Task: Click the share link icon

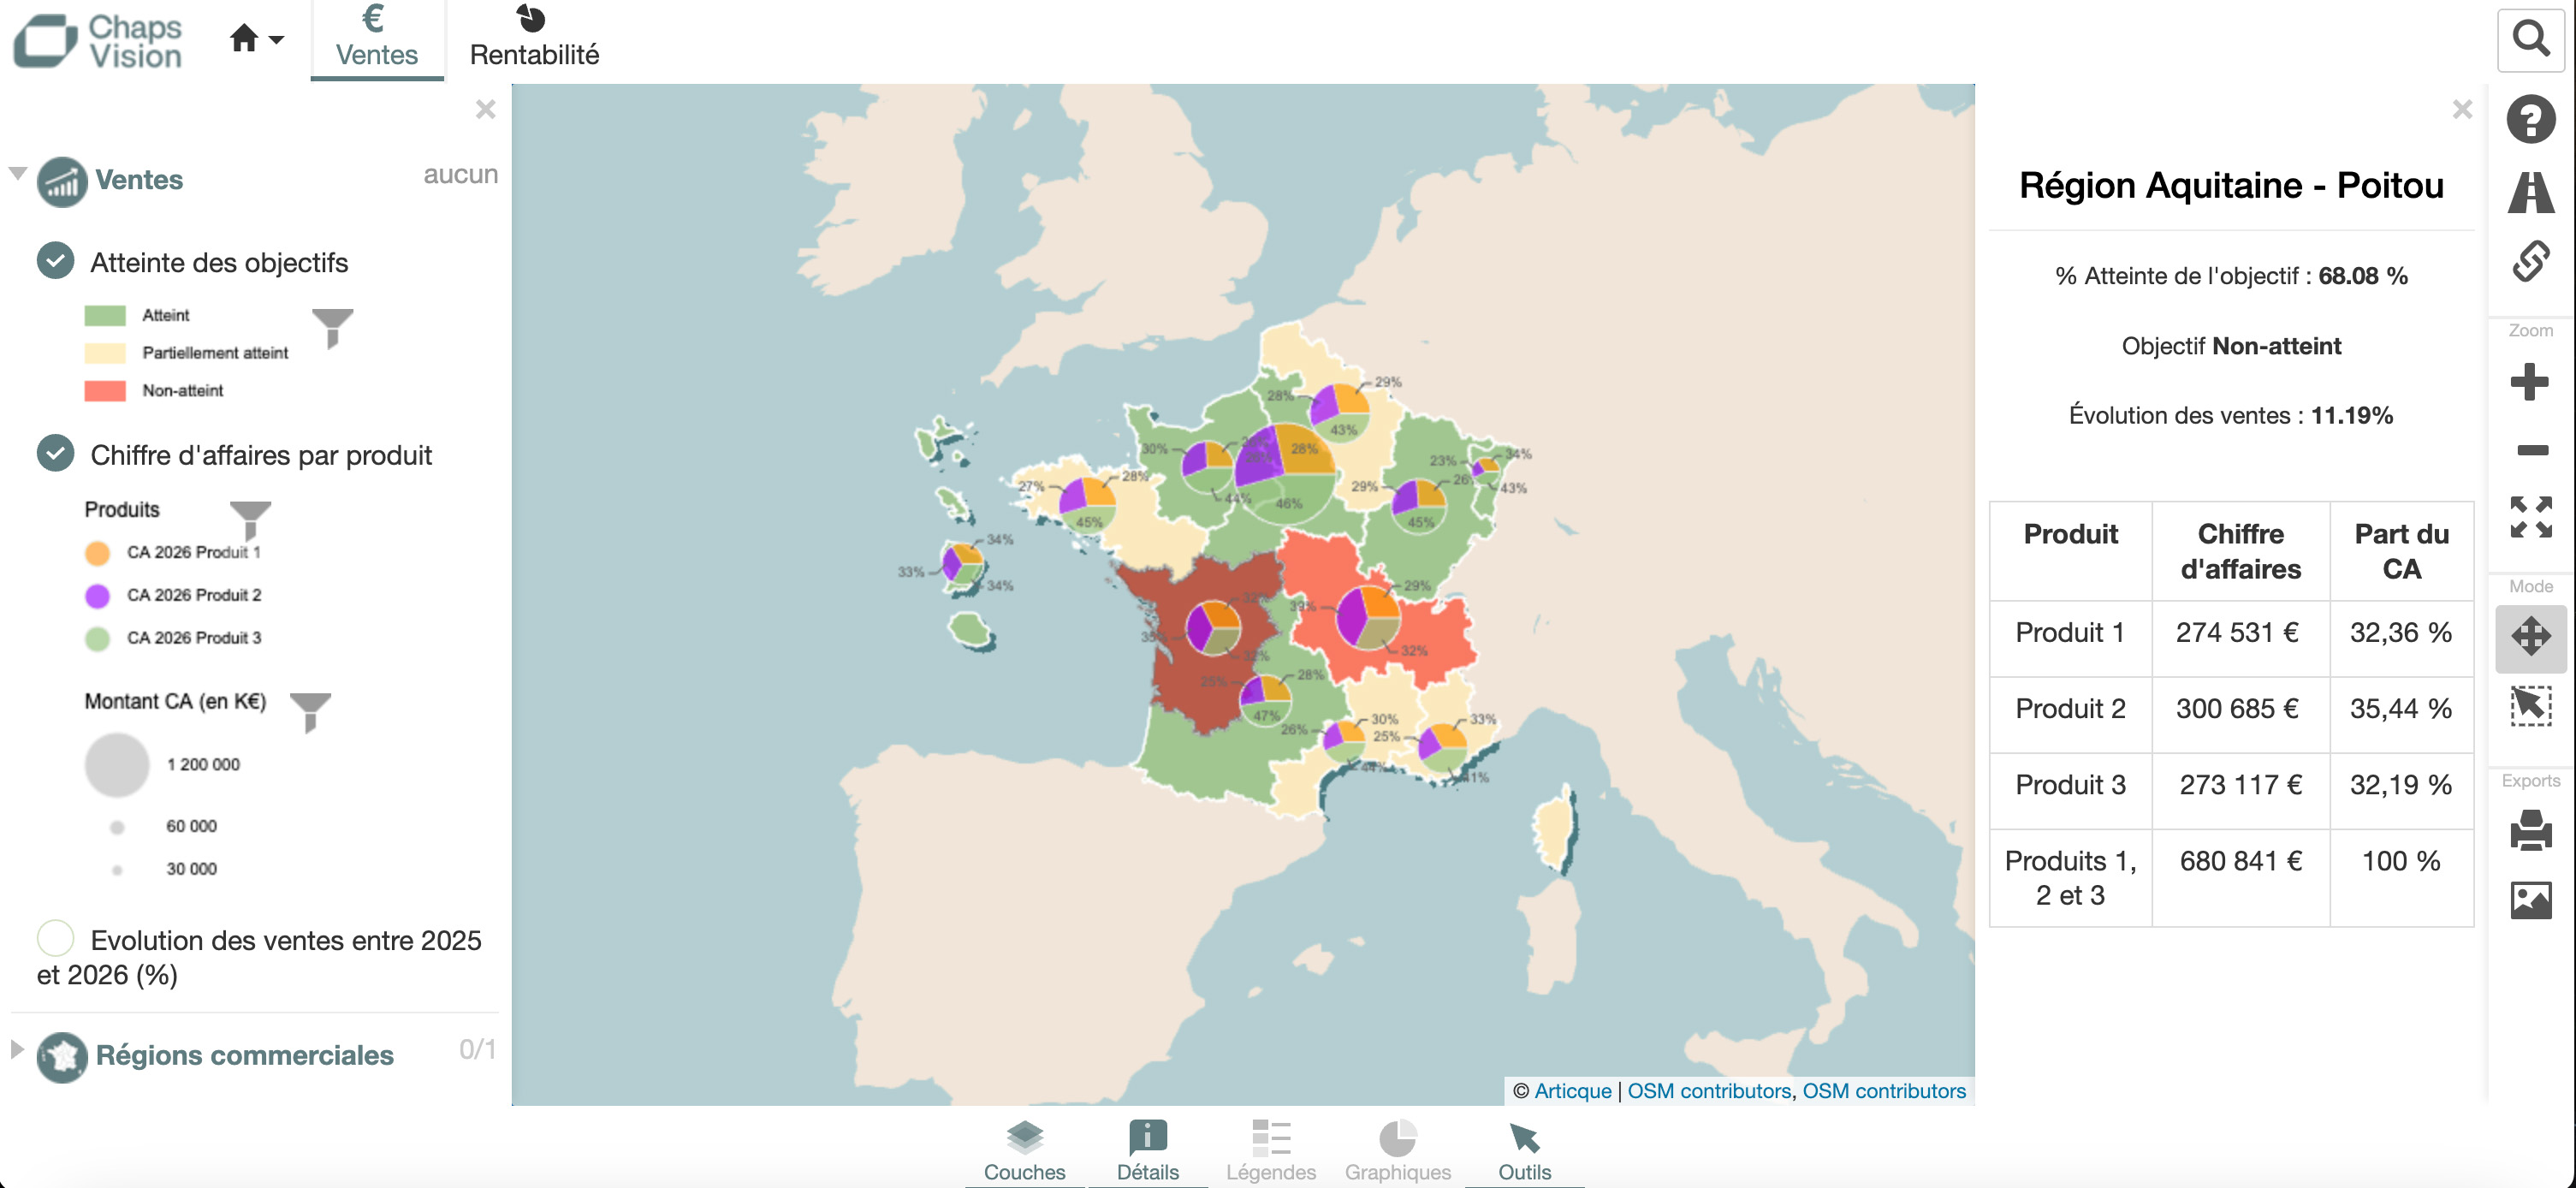Action: coord(2530,261)
